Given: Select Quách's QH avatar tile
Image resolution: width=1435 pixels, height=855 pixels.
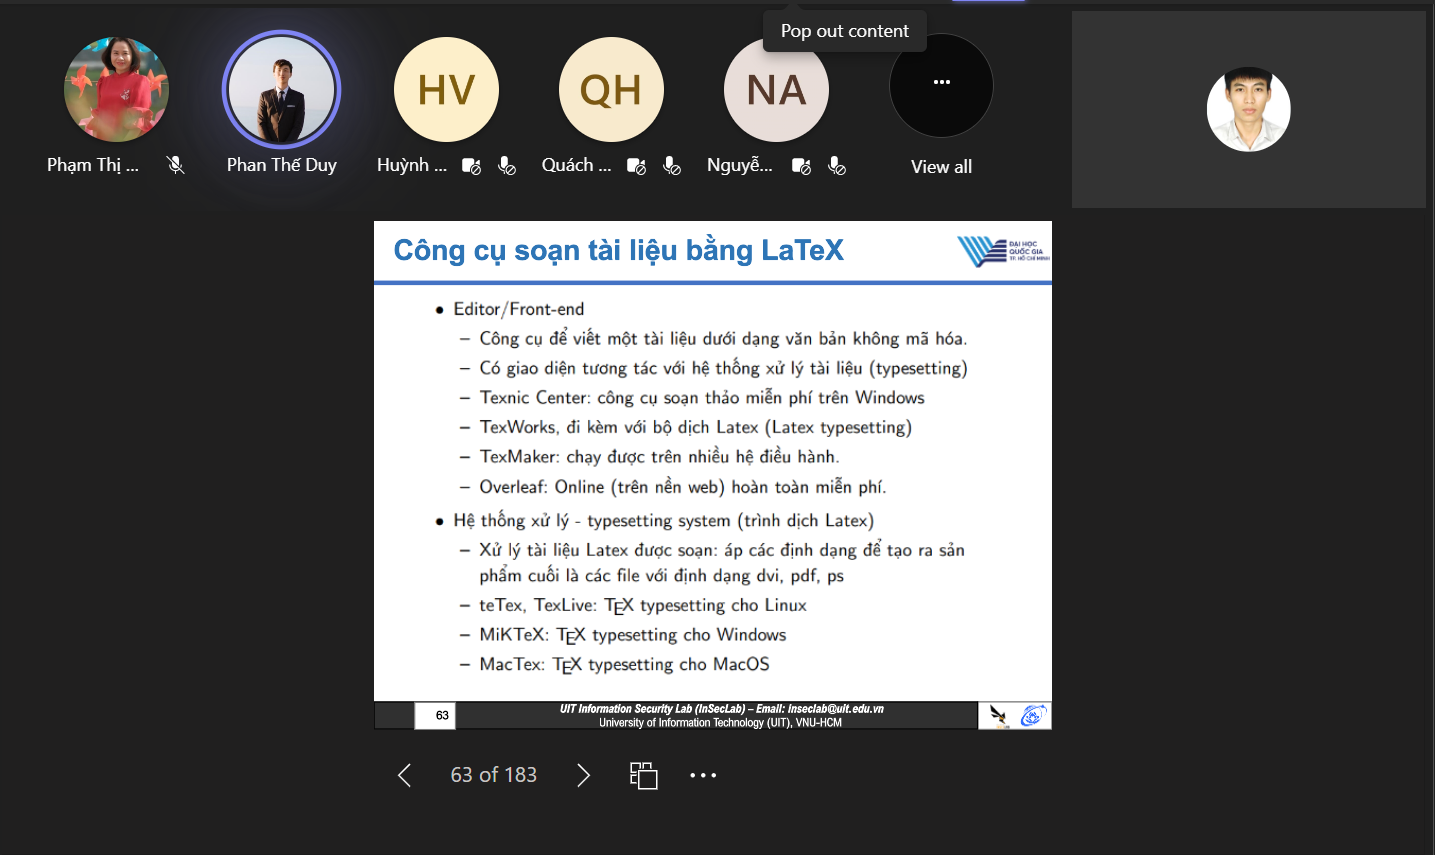Looking at the screenshot, I should pos(611,89).
